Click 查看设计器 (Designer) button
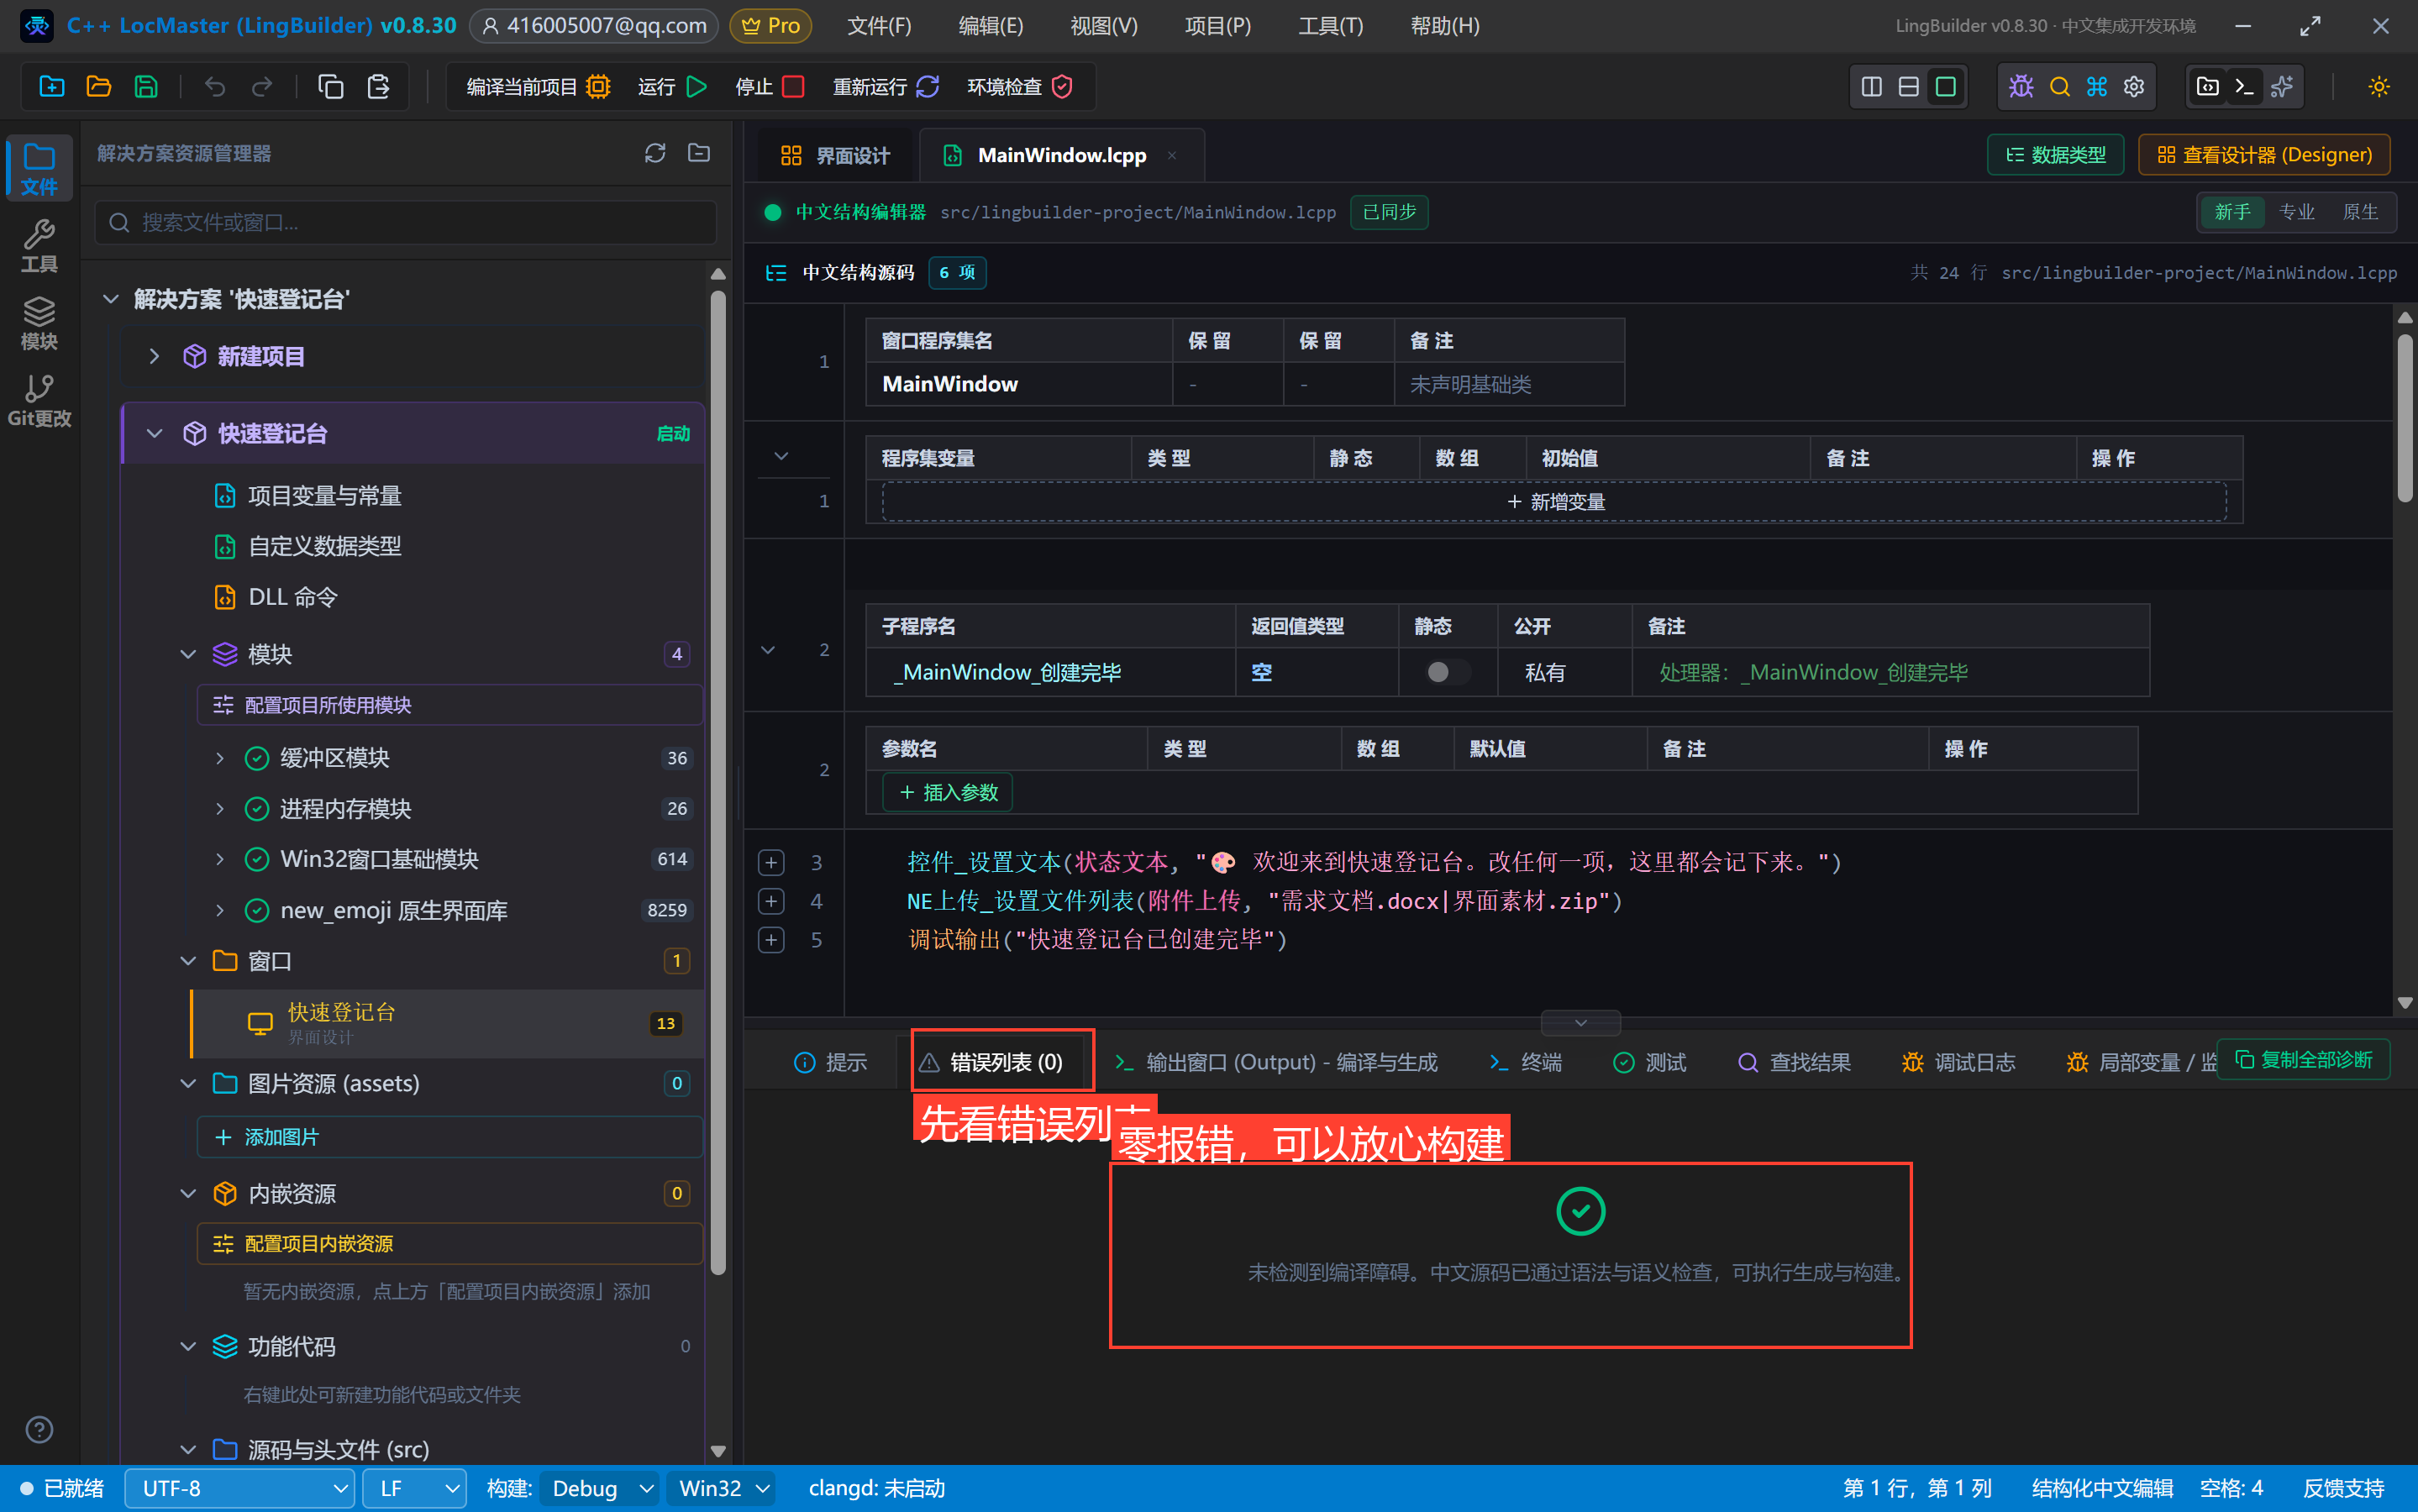Screen dimensions: 2418x1512 (x=2264, y=155)
